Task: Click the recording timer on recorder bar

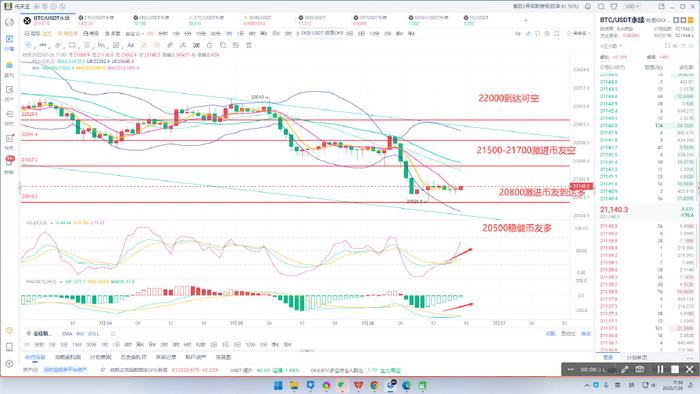Action: point(593,369)
